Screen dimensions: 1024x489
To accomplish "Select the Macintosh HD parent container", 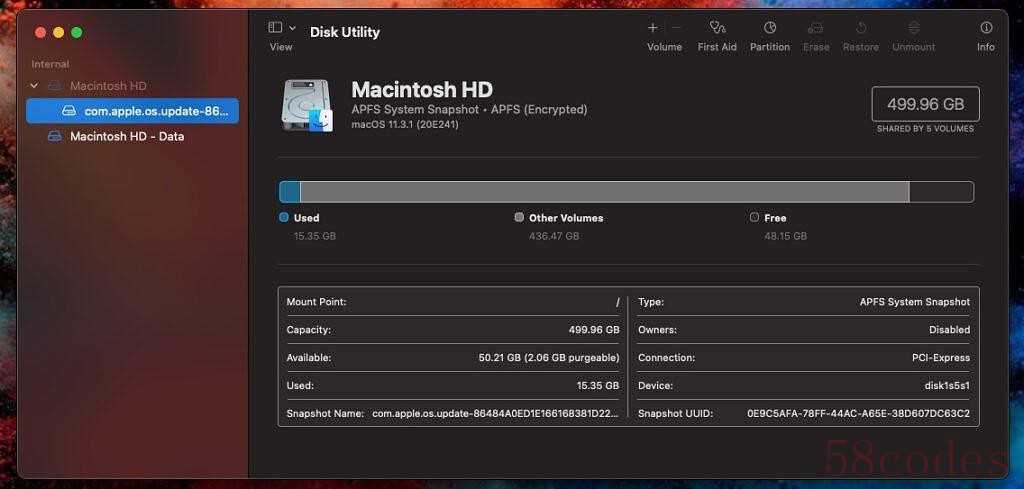I will click(x=108, y=86).
